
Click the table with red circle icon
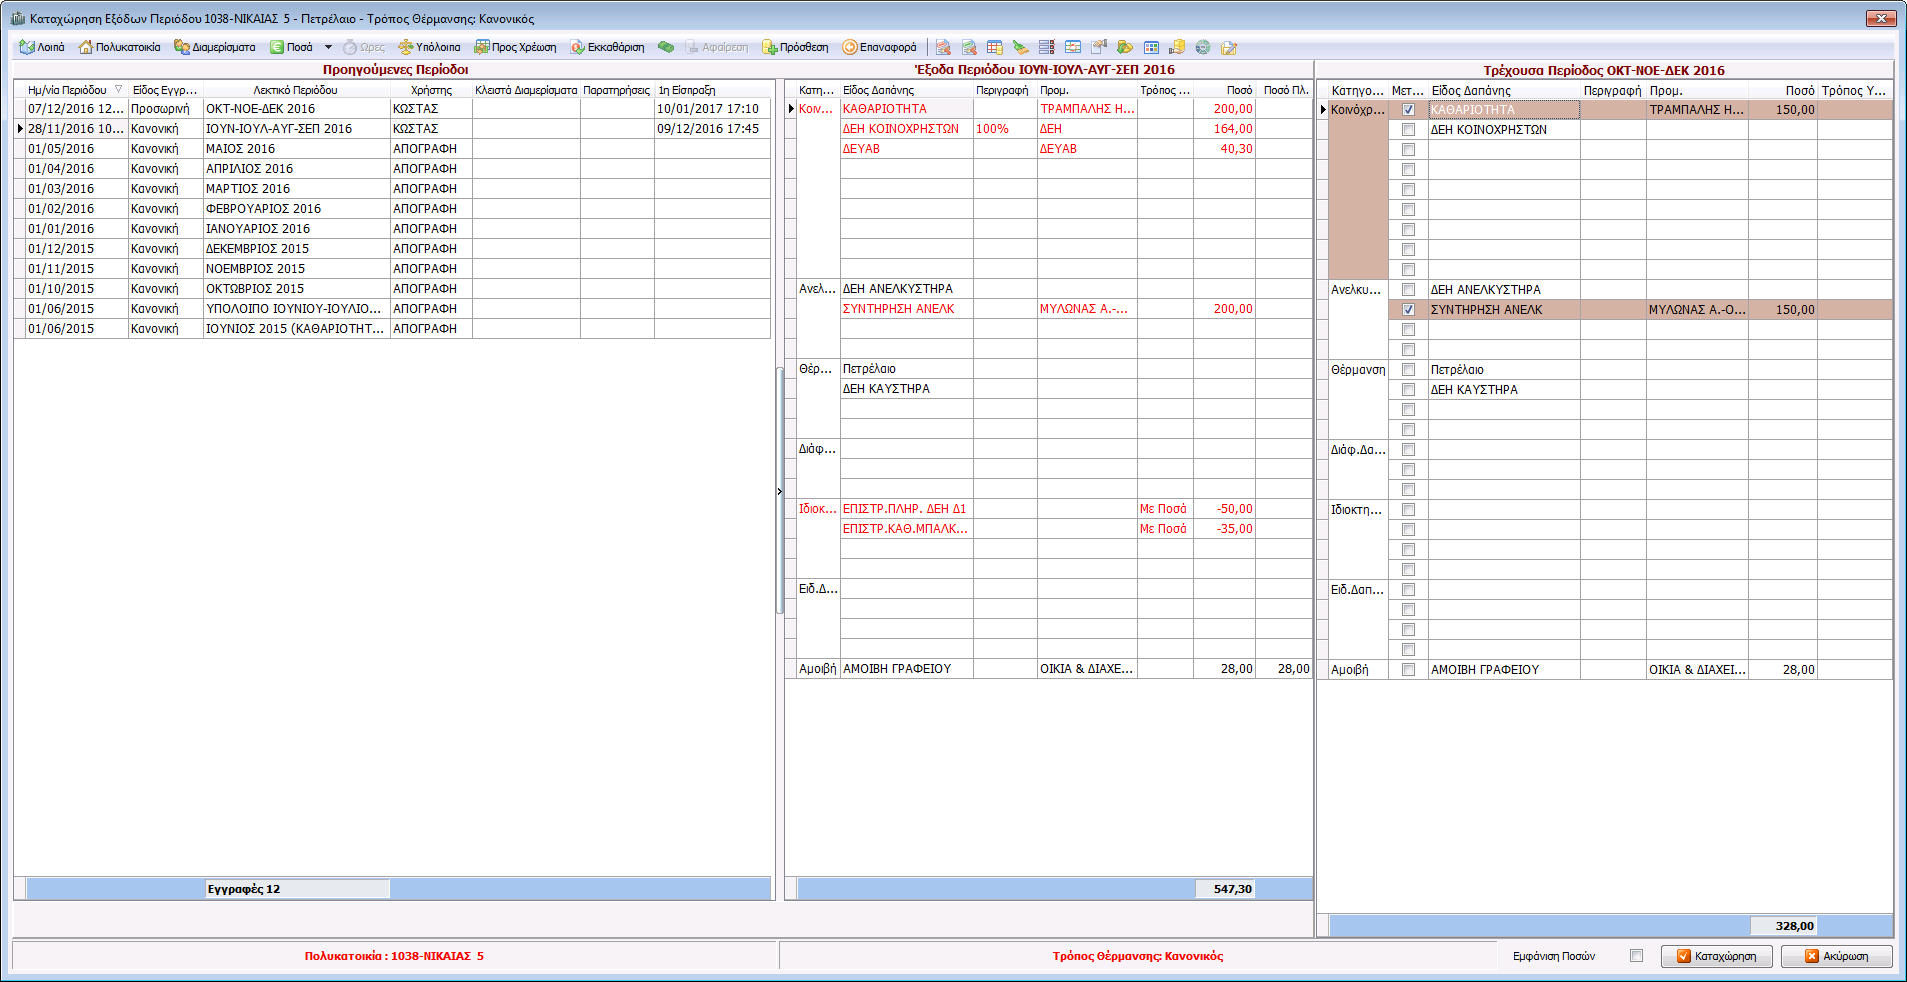pyautogui.click(x=1073, y=47)
